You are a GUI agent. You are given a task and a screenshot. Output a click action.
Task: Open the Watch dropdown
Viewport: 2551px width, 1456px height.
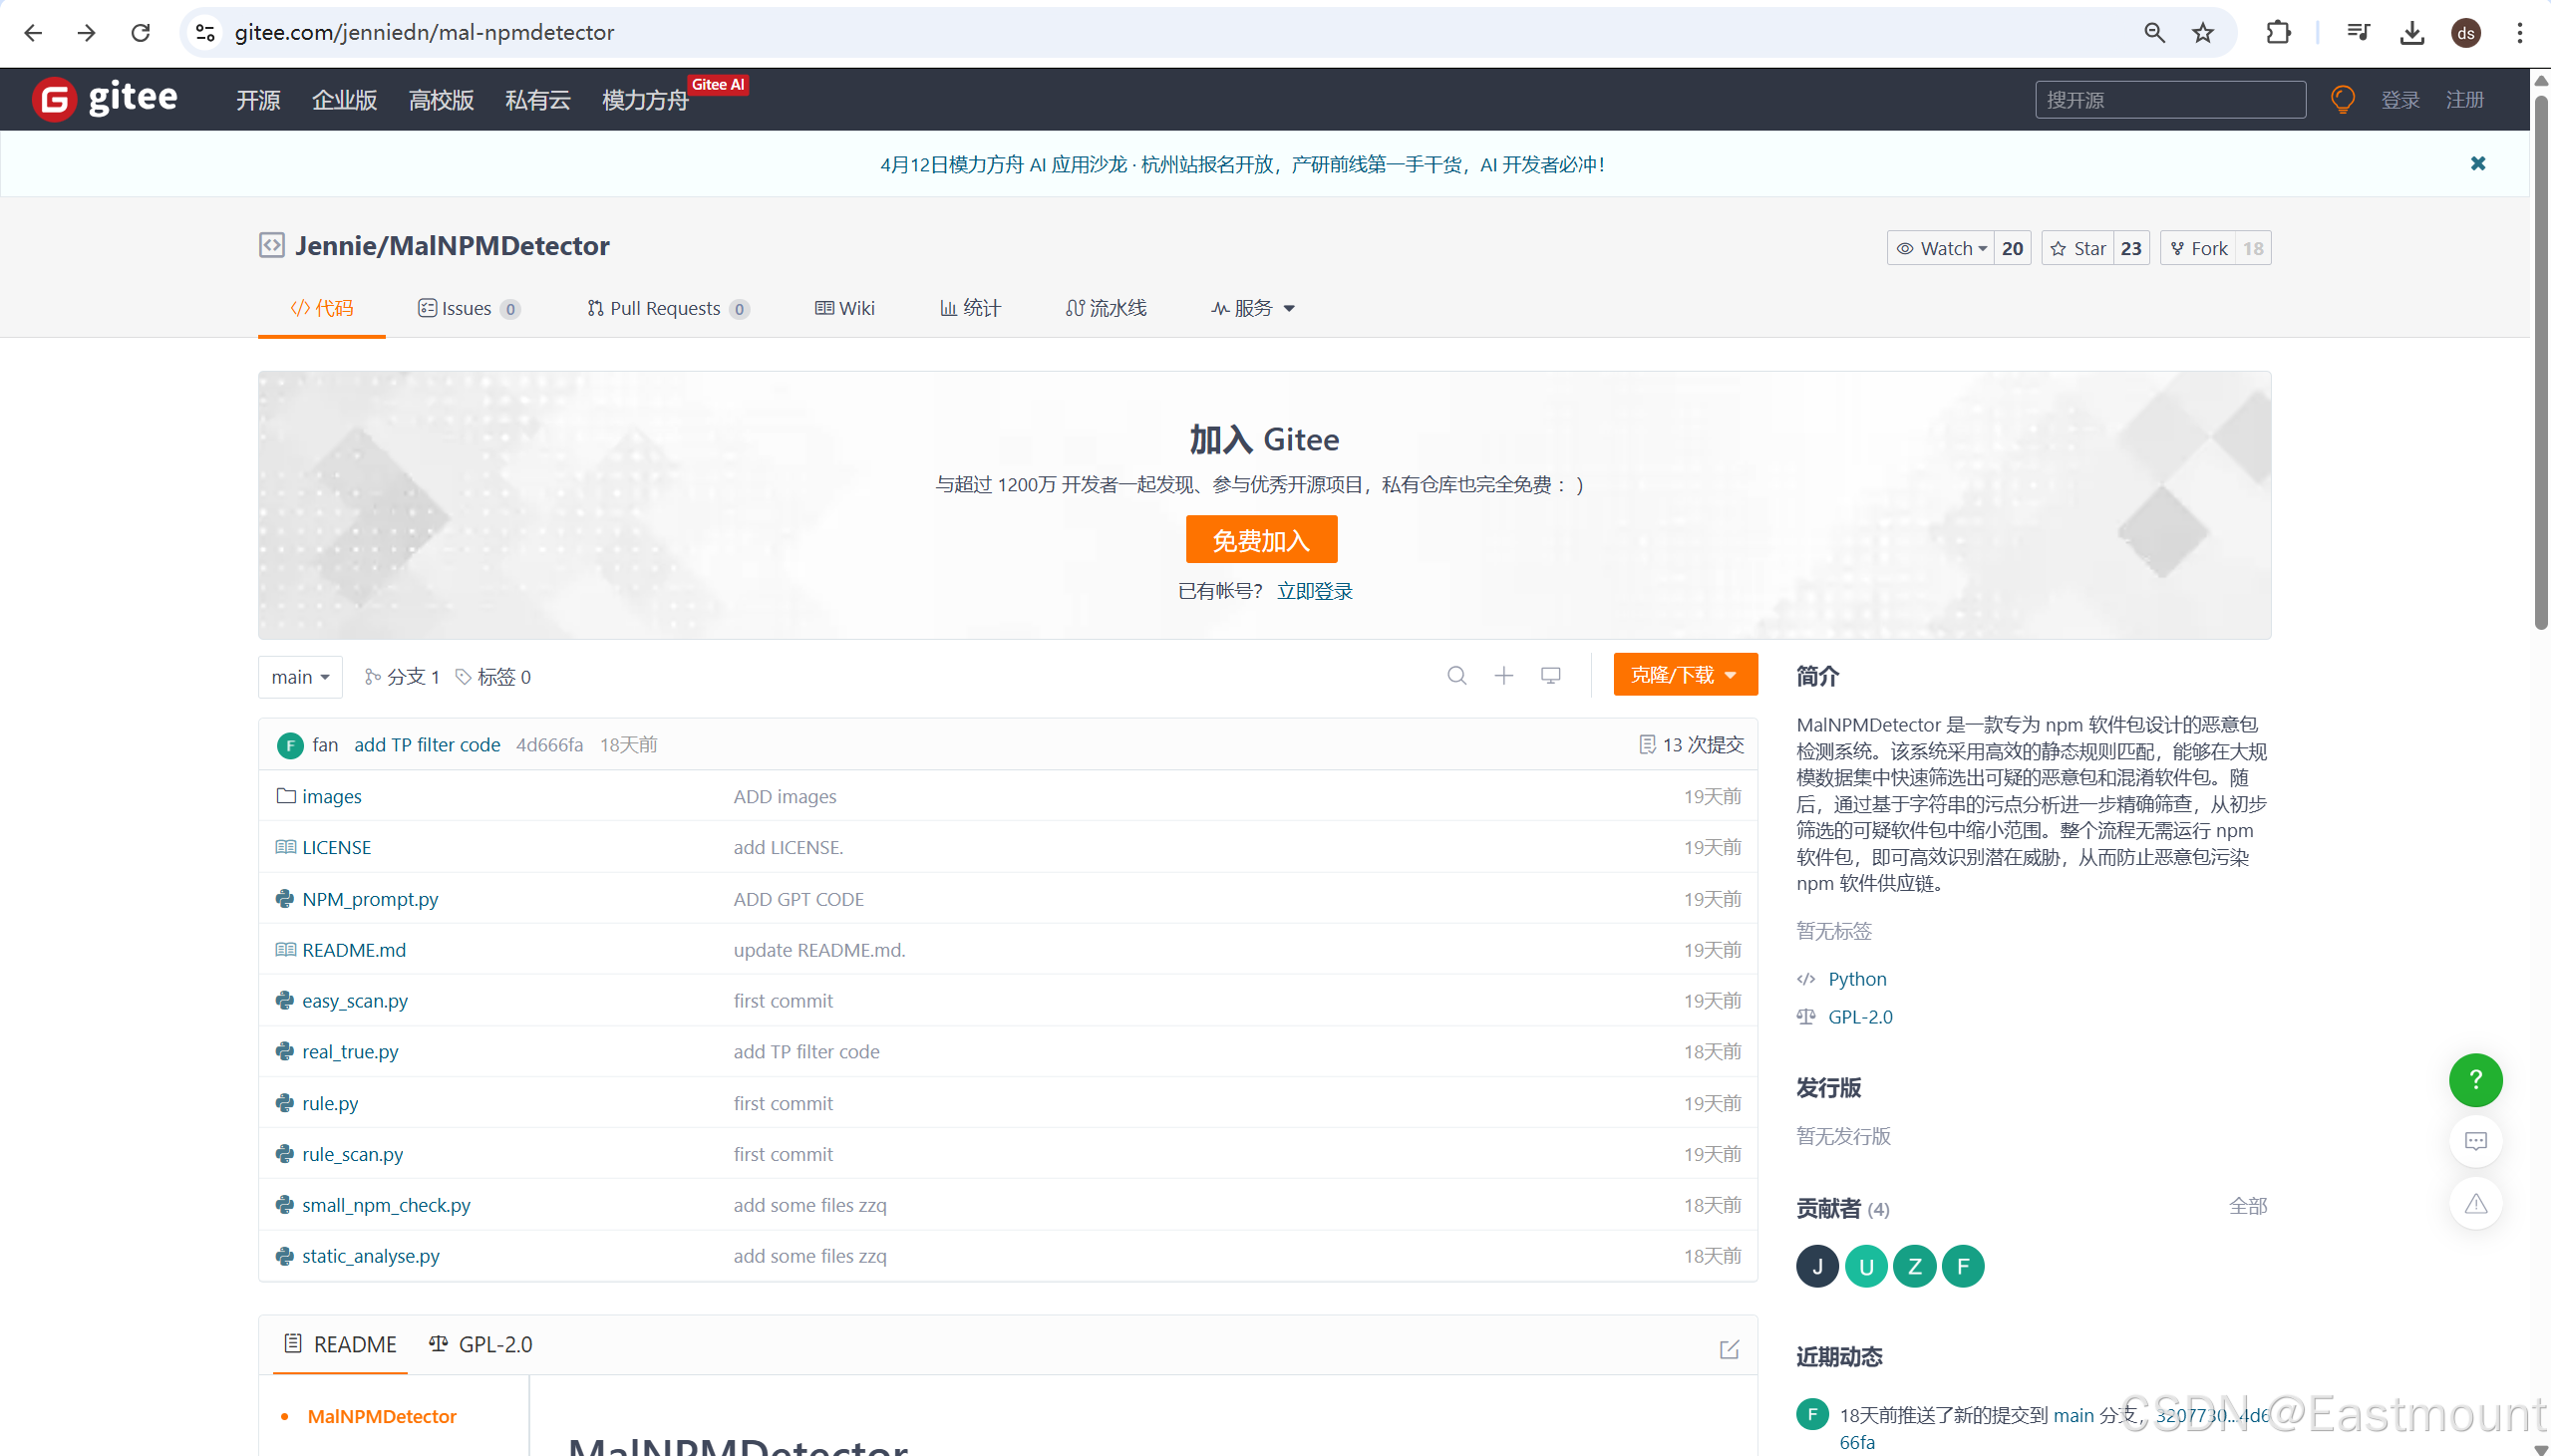point(1941,248)
